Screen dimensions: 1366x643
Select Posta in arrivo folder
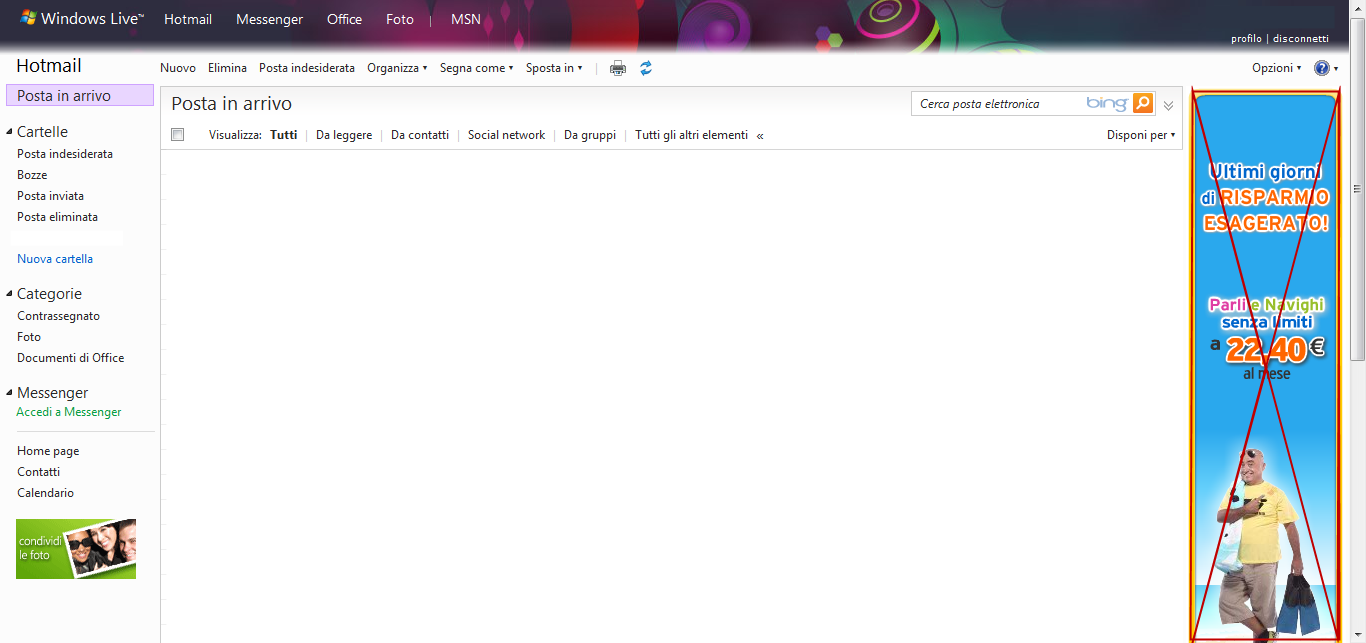[x=80, y=95]
